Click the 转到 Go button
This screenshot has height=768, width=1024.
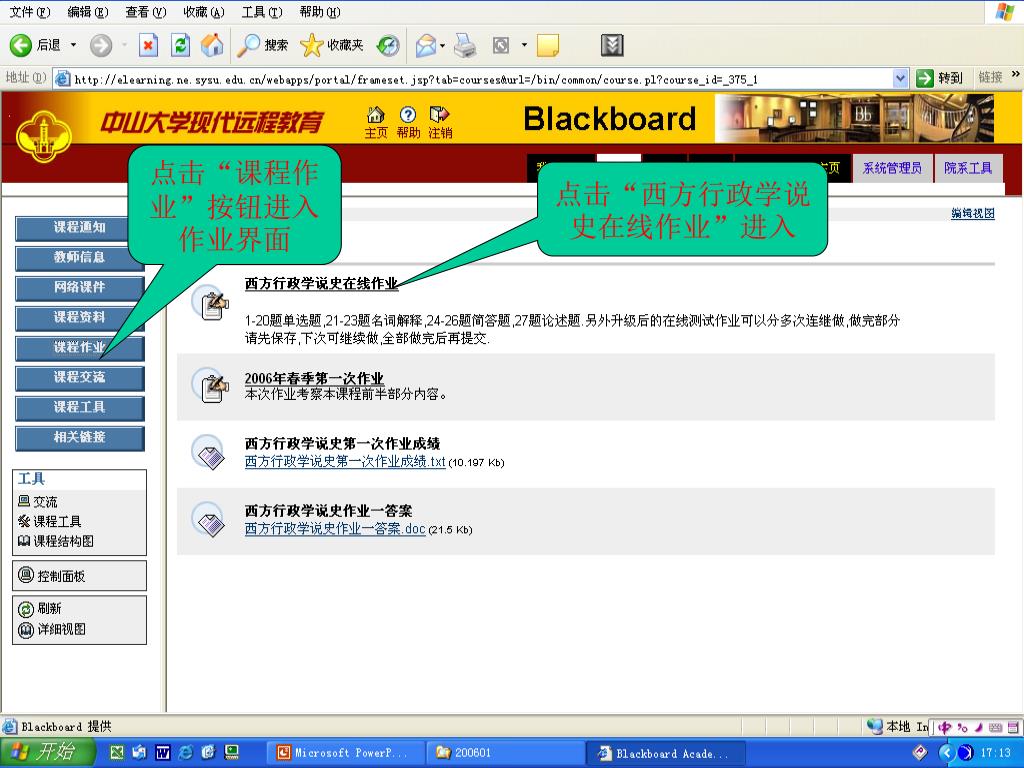[939, 78]
